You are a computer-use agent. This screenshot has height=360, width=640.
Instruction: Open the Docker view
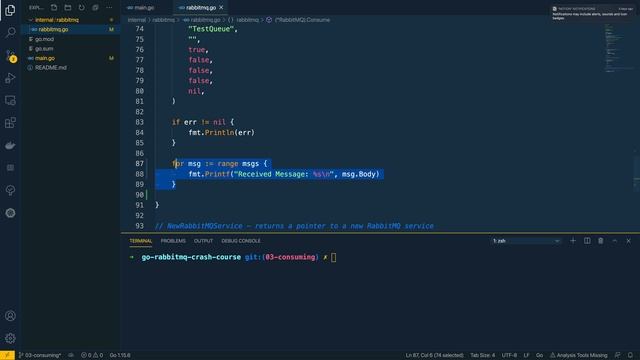click(10, 145)
